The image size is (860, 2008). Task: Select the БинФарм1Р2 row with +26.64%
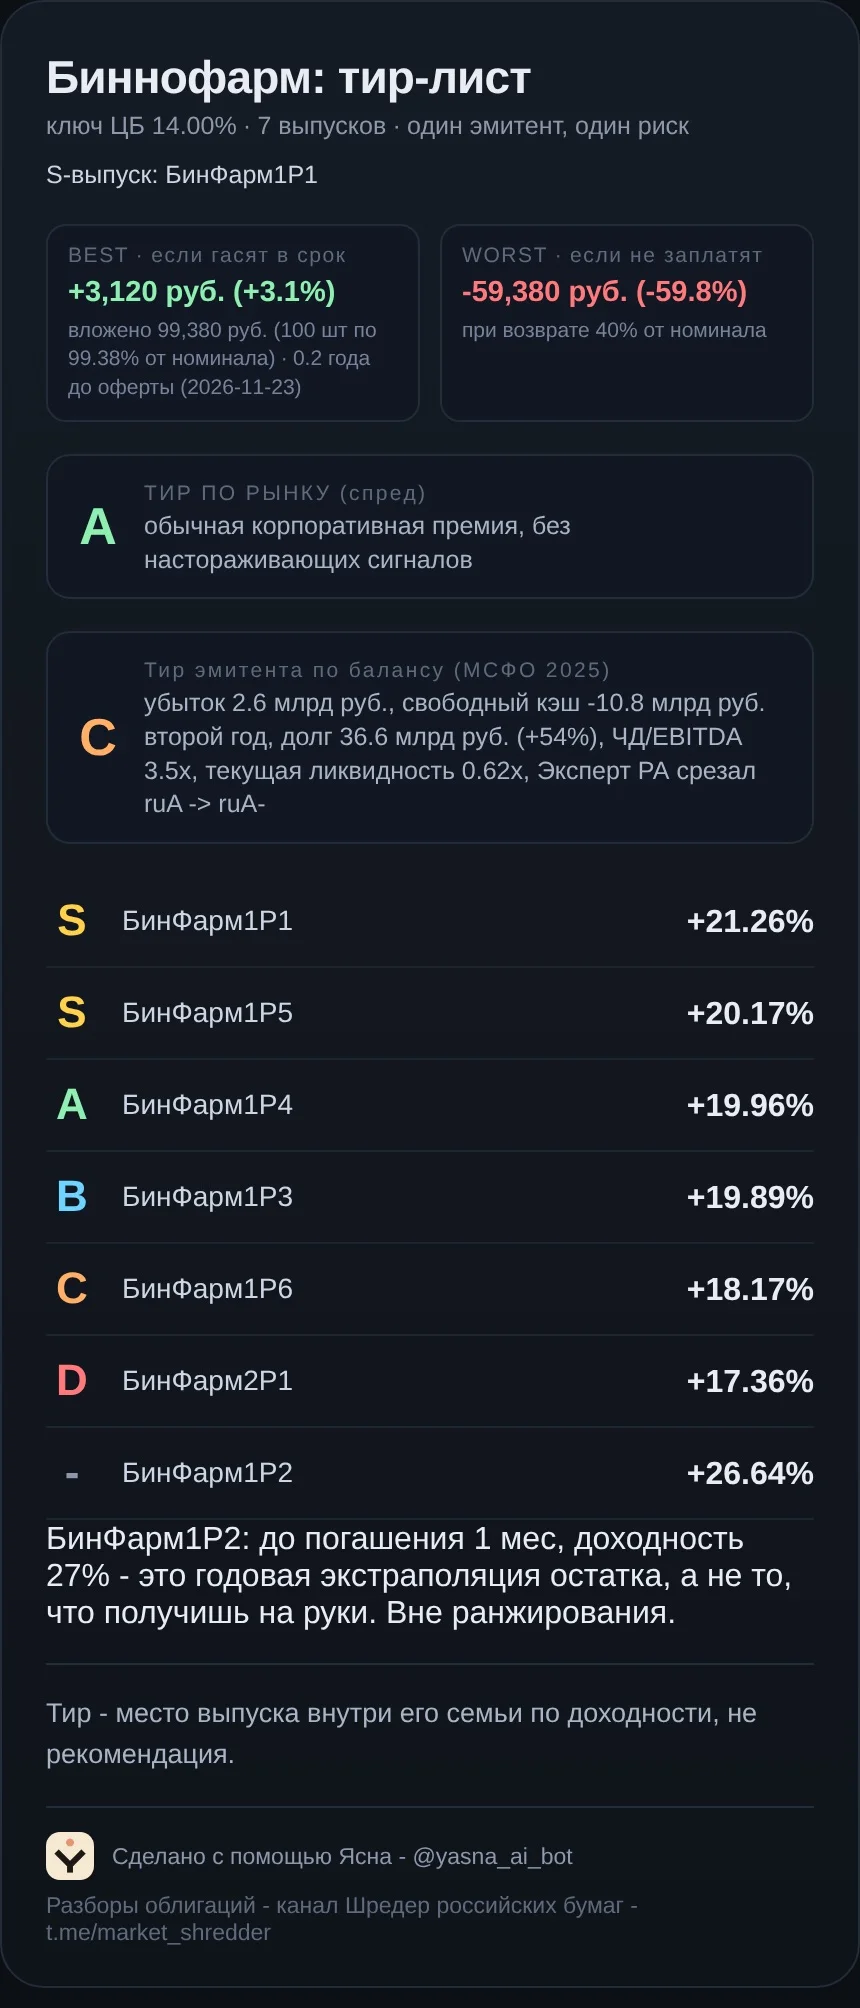point(430,1473)
